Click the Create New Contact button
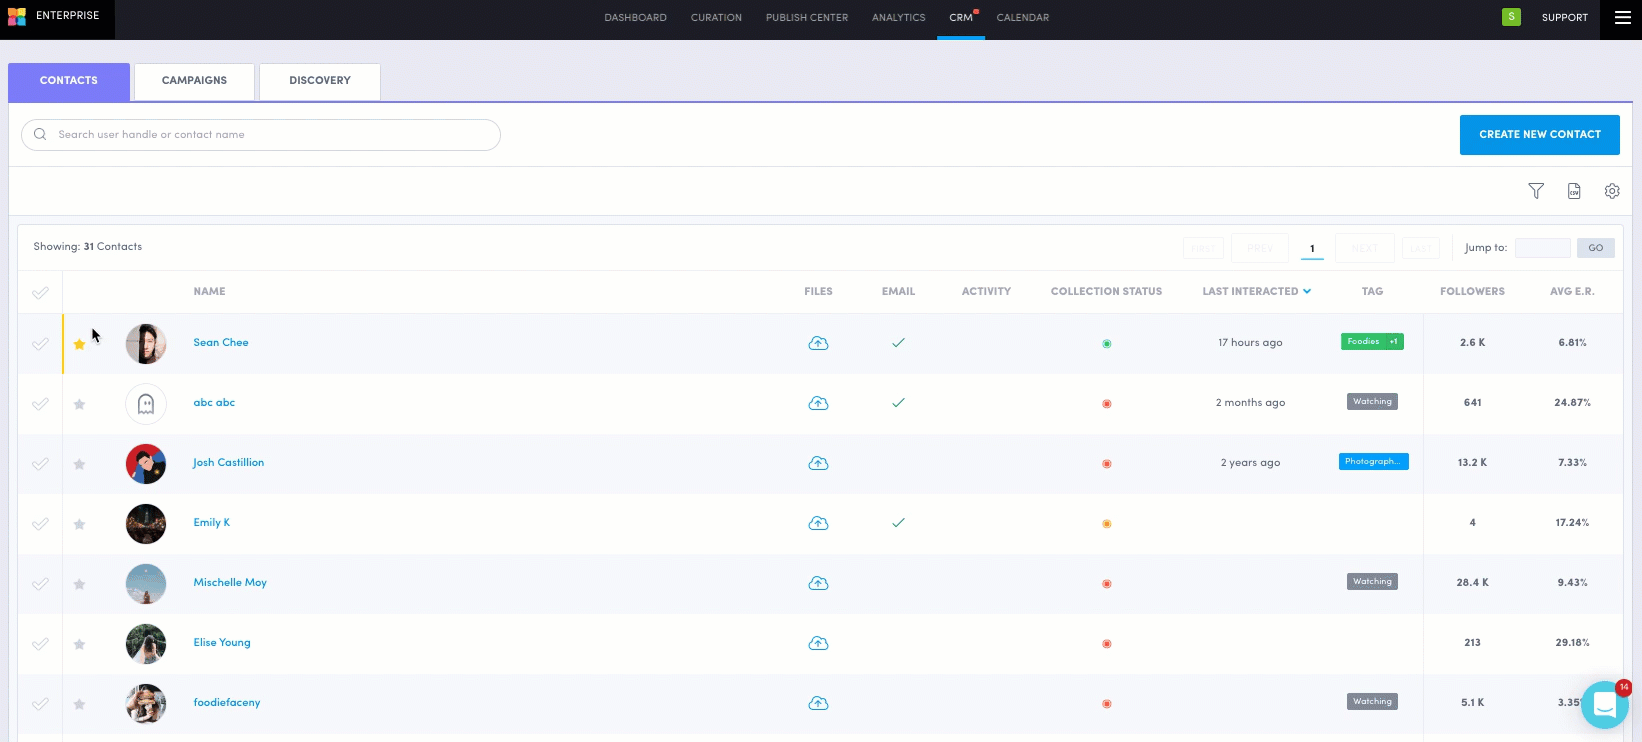 pos(1539,135)
